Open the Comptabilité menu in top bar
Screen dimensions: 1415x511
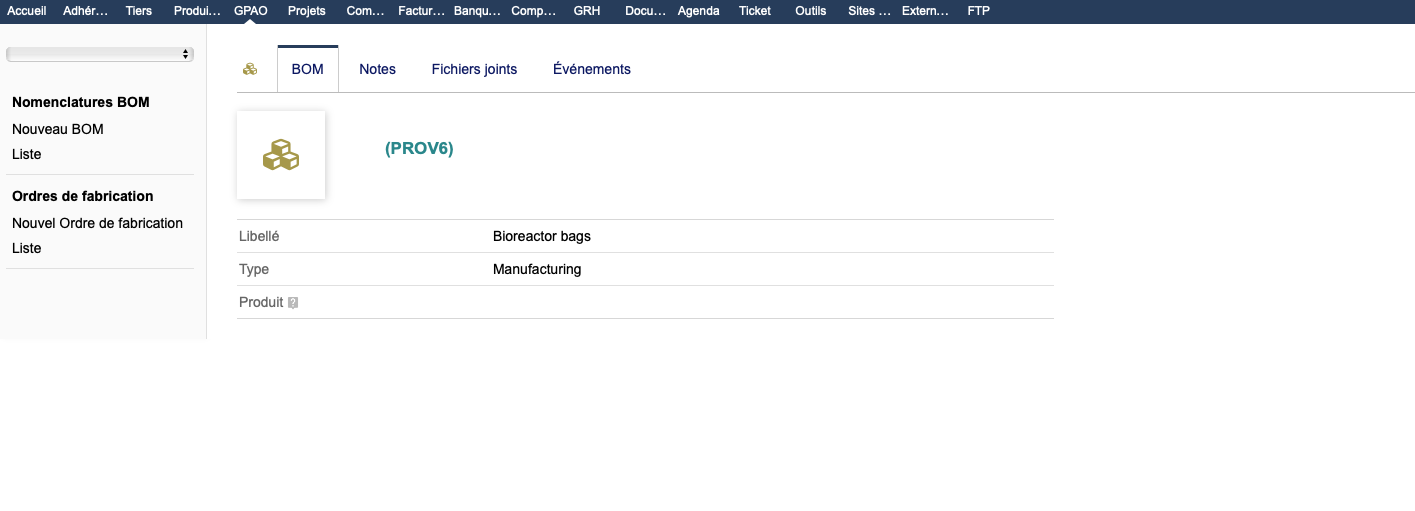(x=533, y=10)
